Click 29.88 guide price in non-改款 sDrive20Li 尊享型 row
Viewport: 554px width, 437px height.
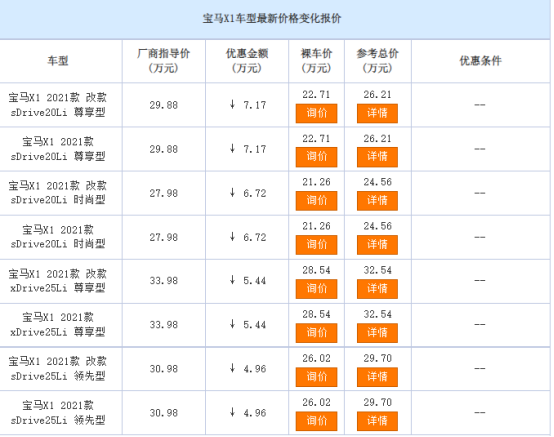click(164, 149)
